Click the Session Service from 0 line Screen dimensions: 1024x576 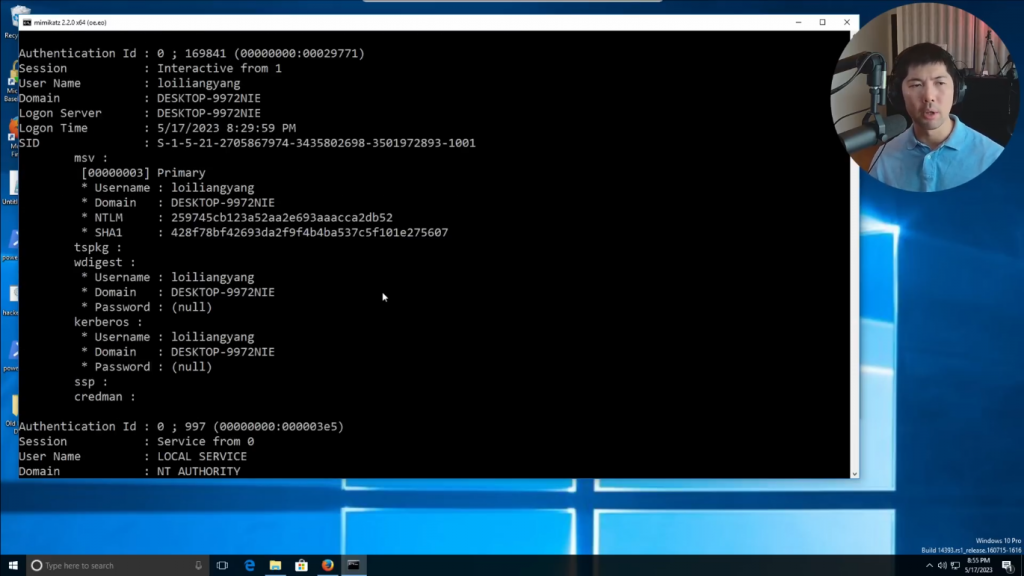click(x=136, y=441)
